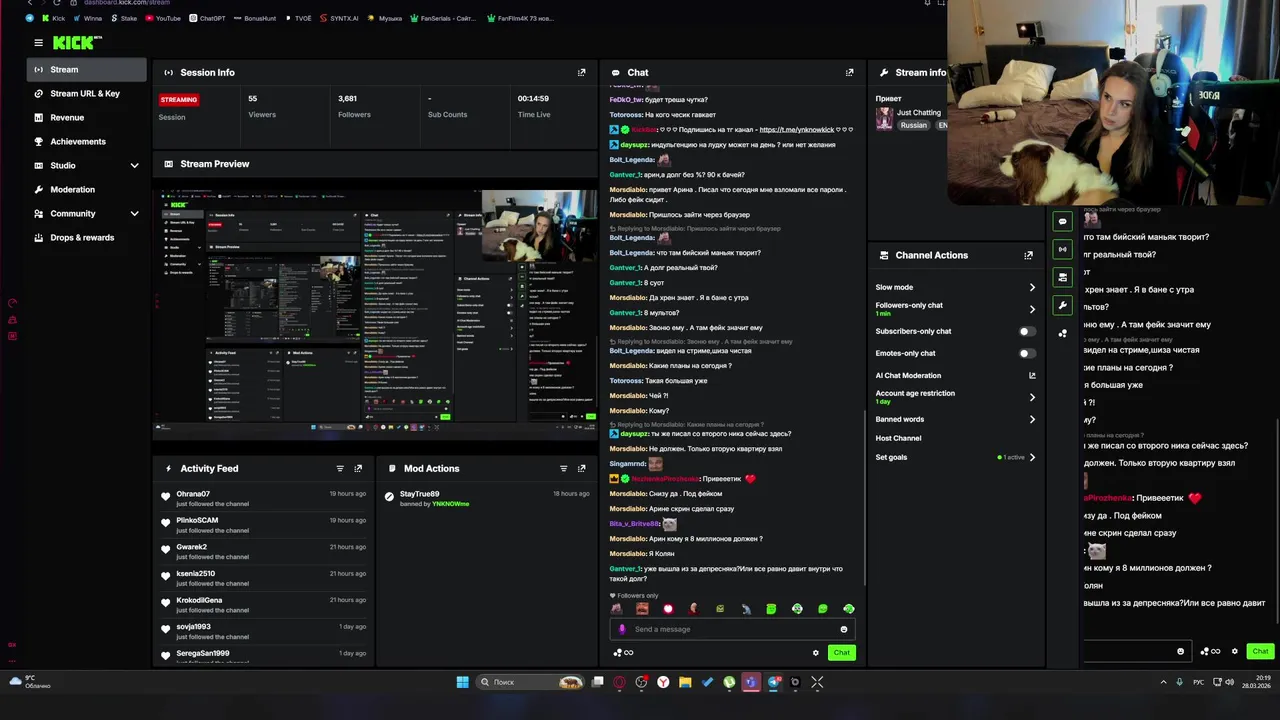This screenshot has height=720, width=1280.
Task: Open Revenue in the sidebar
Action: coord(87,118)
